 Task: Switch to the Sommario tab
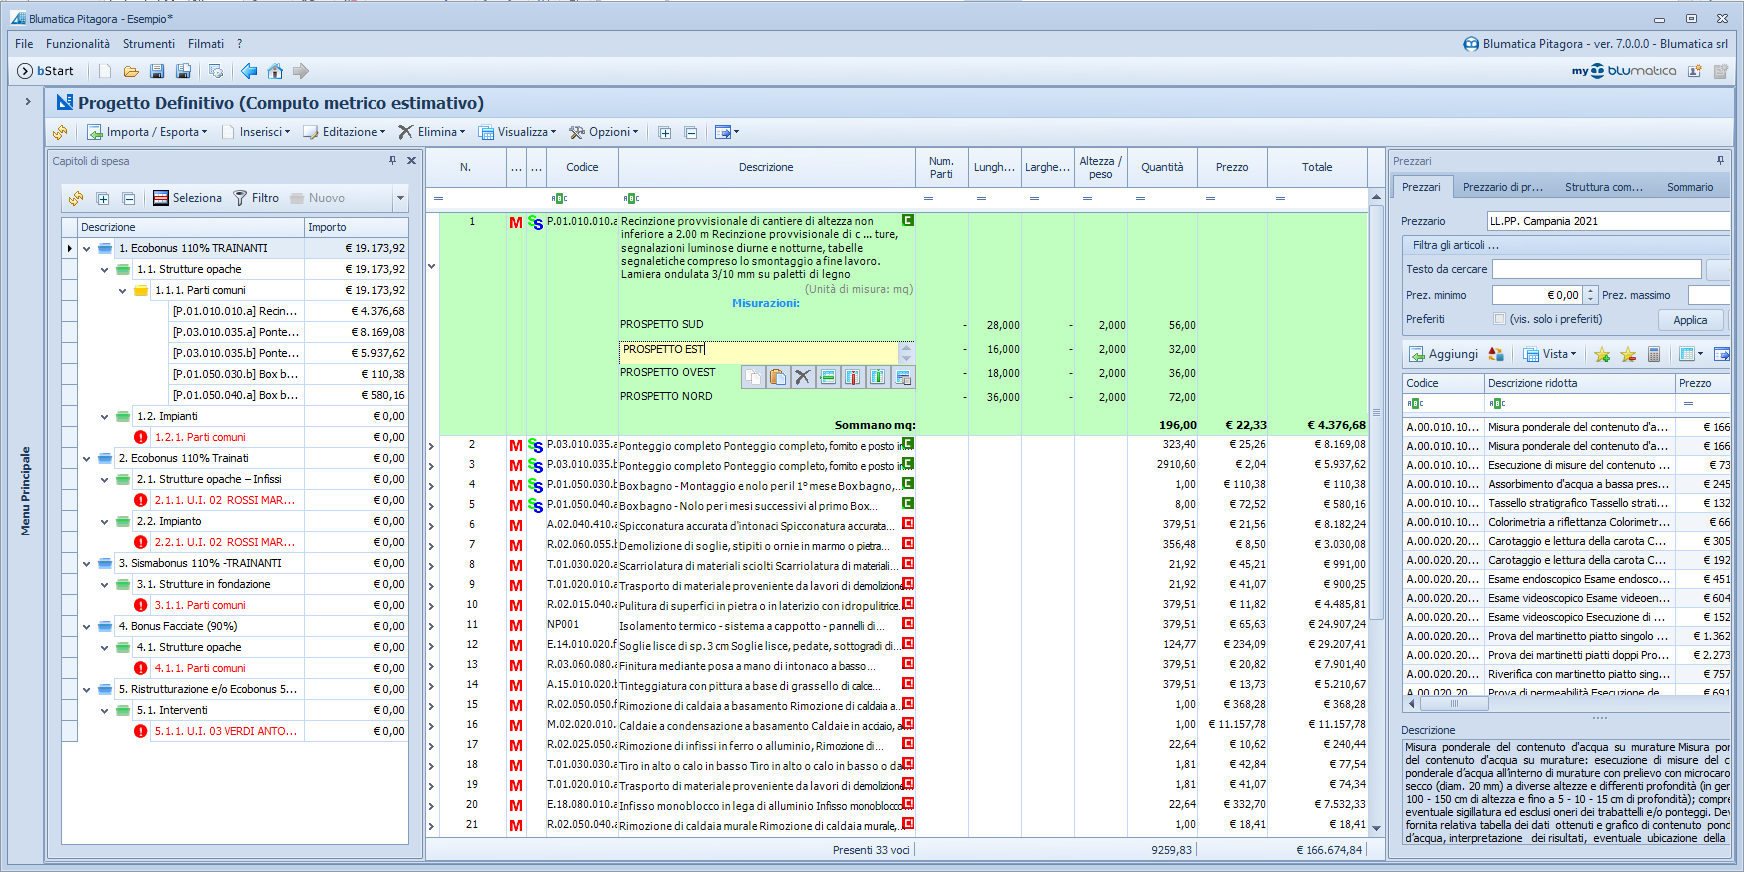[1689, 187]
